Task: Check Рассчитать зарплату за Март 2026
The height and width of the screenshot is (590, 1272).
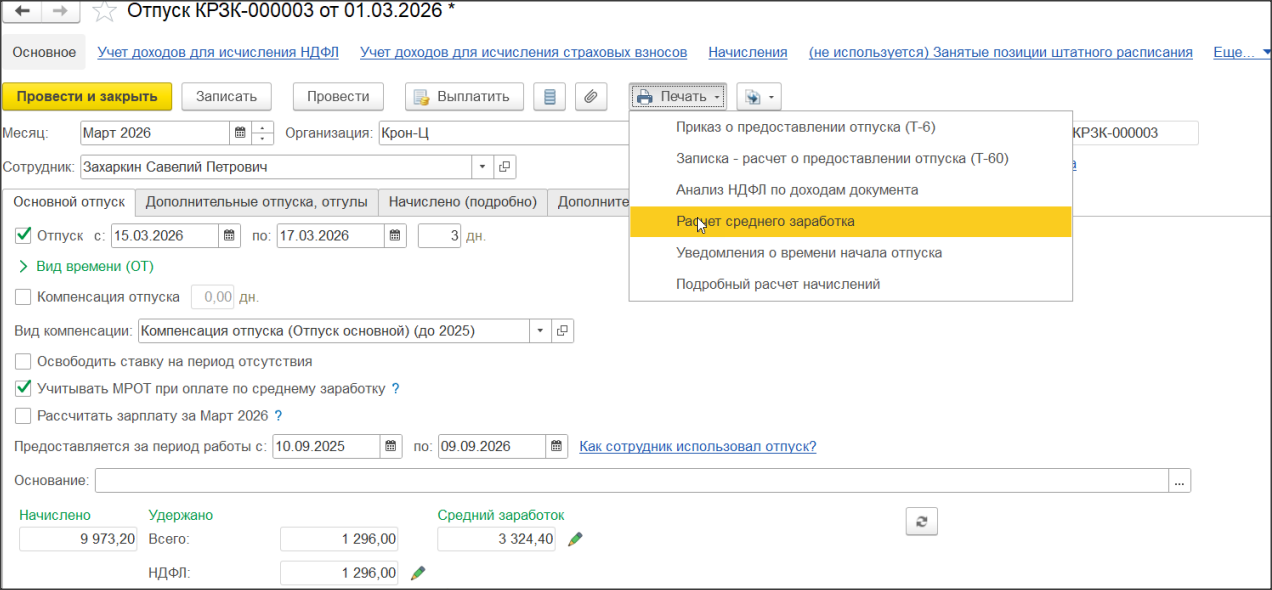Action: click(24, 415)
